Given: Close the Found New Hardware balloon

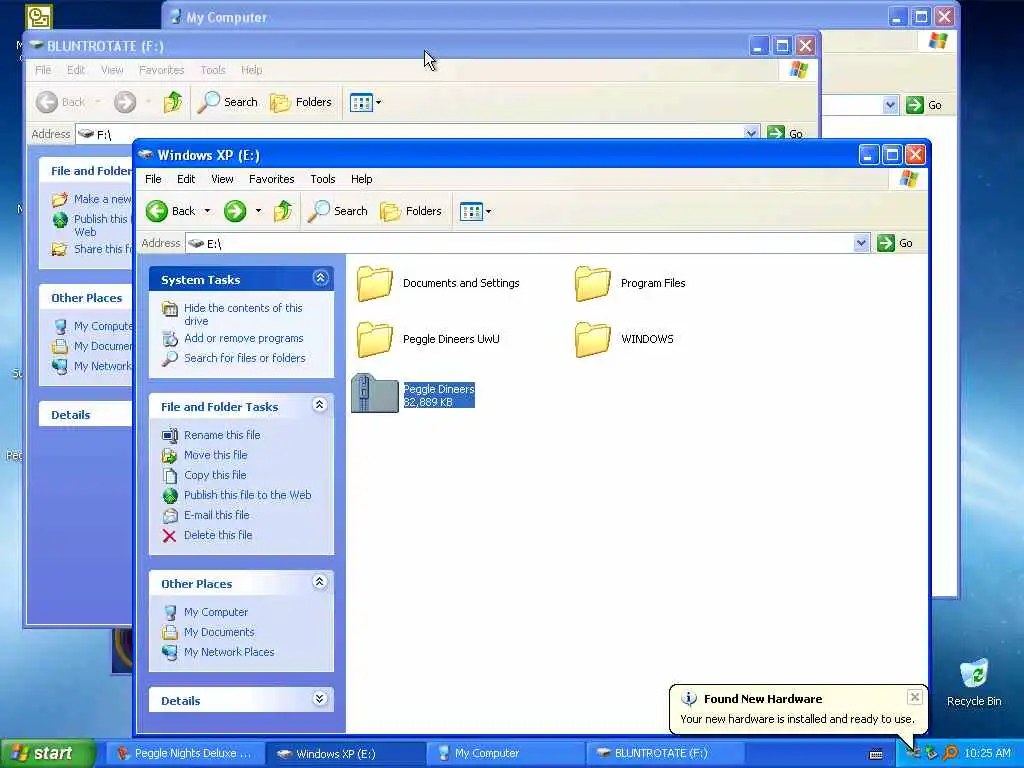Looking at the screenshot, I should (x=915, y=697).
